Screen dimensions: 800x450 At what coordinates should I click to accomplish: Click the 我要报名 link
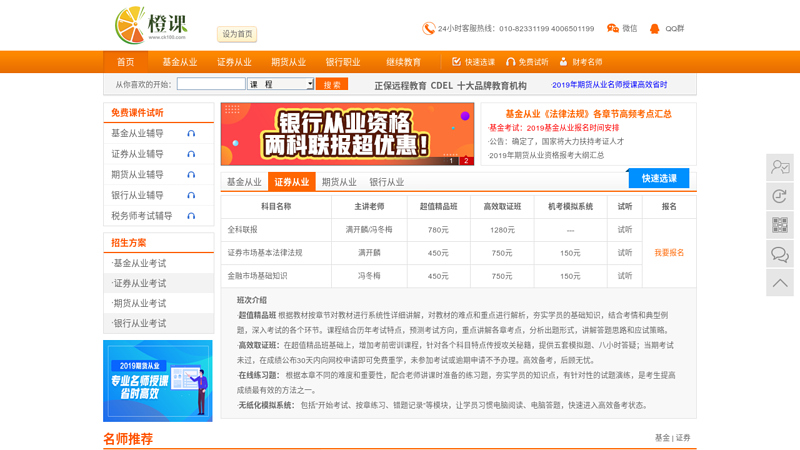[x=669, y=253]
